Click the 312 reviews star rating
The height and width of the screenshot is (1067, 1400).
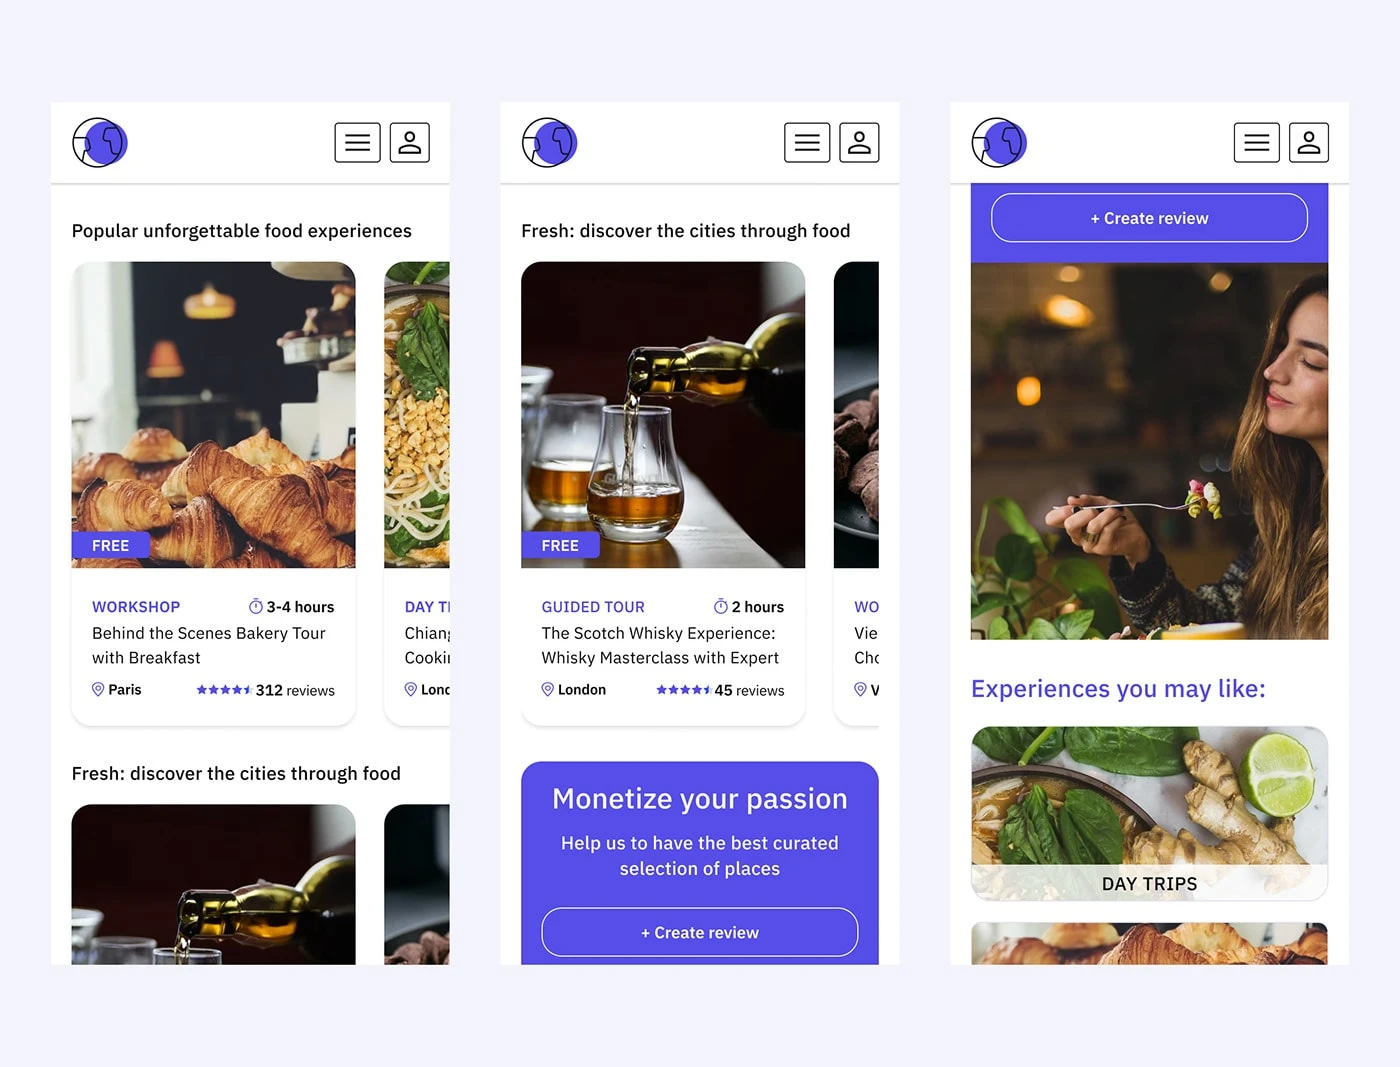pyautogui.click(x=265, y=690)
